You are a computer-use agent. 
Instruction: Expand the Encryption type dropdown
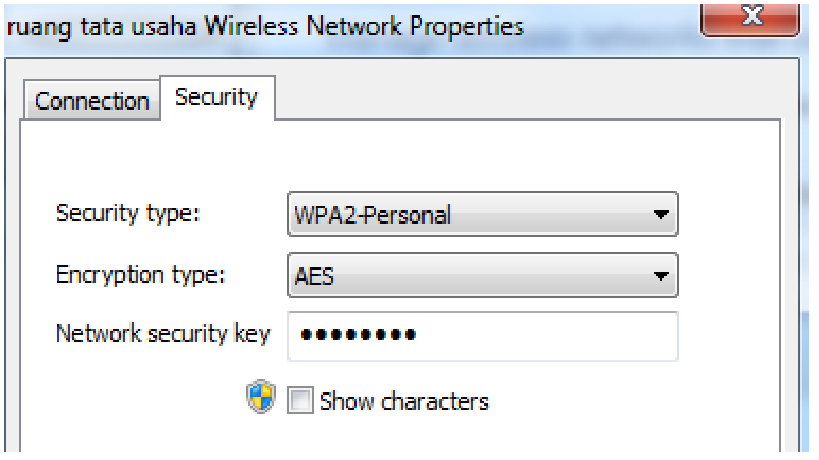point(482,276)
